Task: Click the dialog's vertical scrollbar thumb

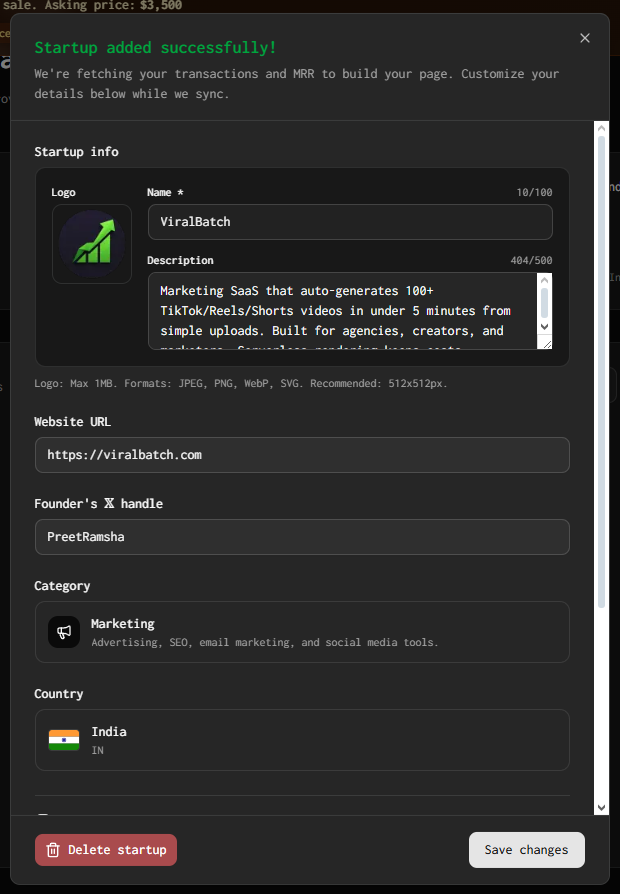Action: 601,372
